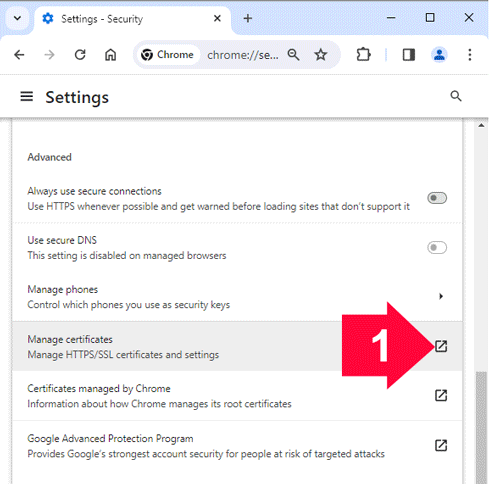Open the side panel icon

point(409,54)
